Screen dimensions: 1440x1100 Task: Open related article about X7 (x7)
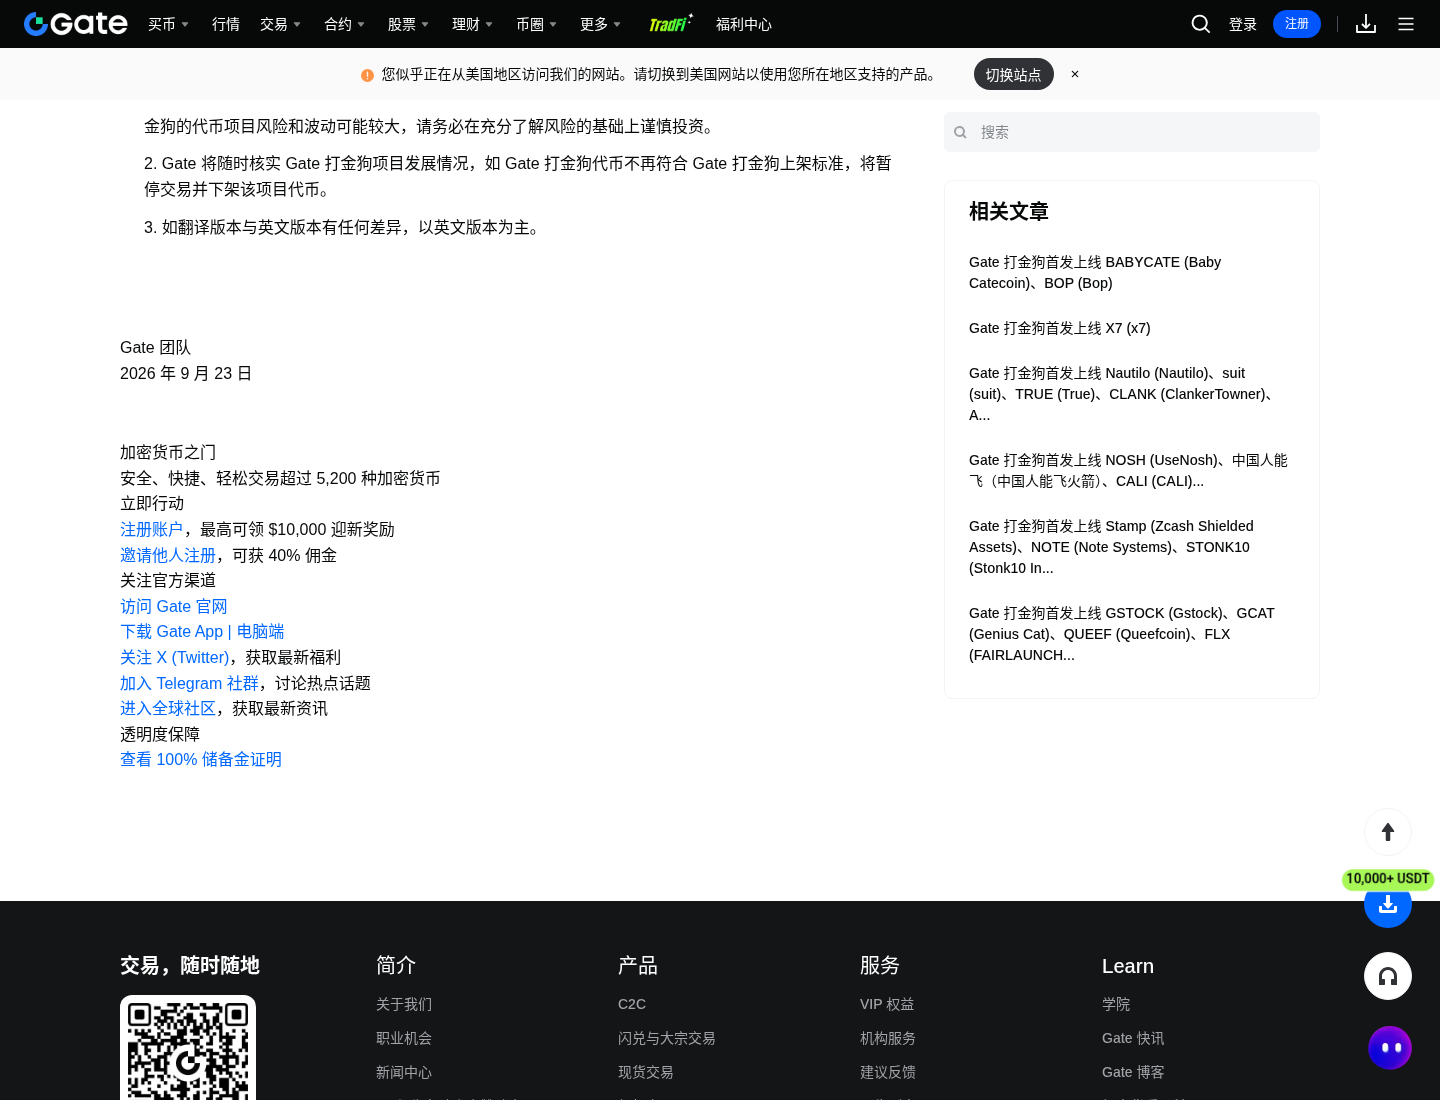click(x=1060, y=328)
